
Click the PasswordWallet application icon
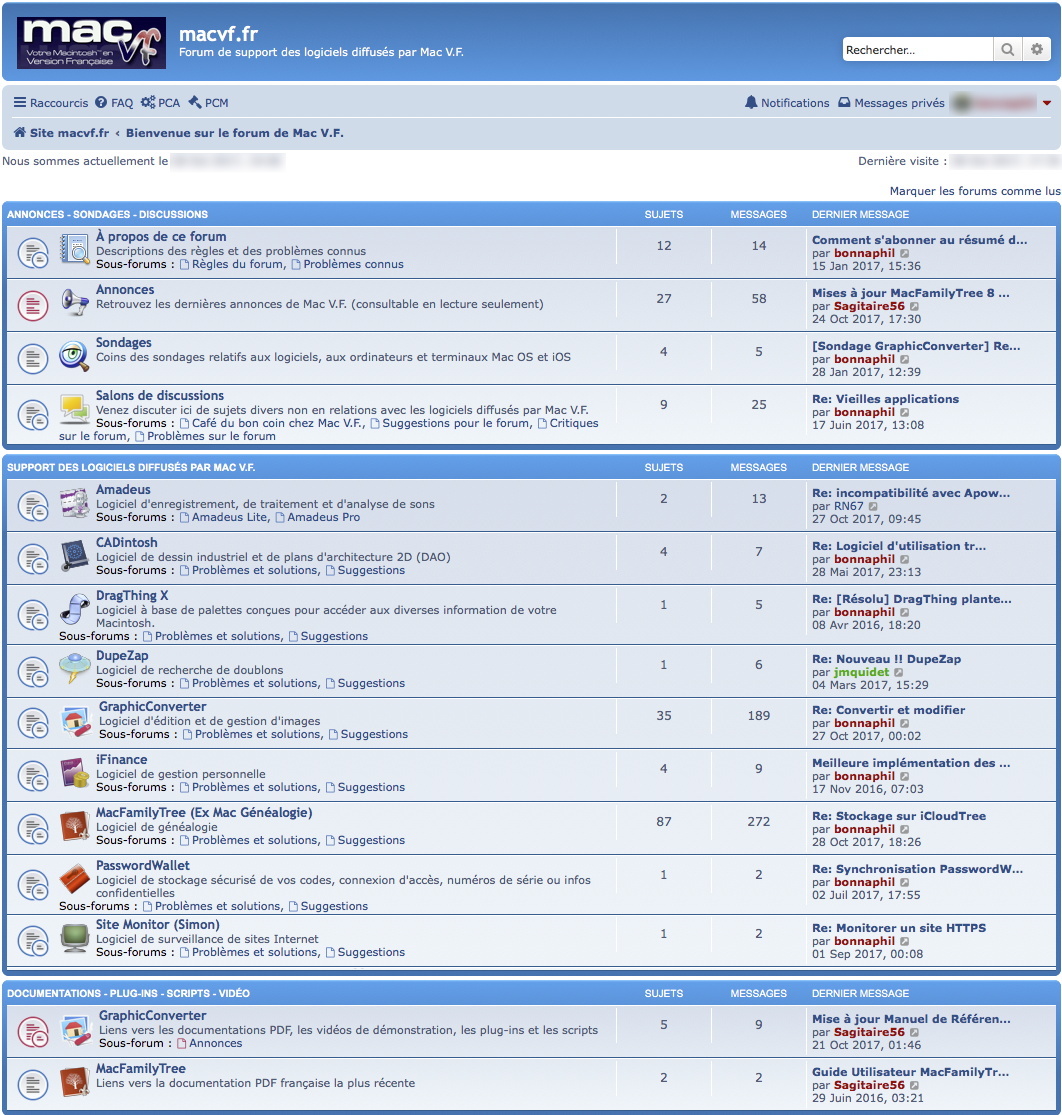tap(74, 879)
